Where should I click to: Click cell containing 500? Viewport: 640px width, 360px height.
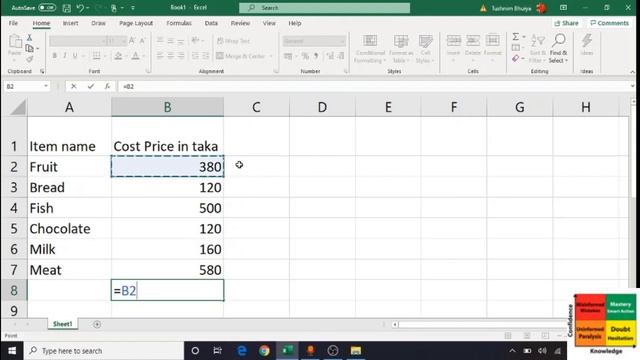point(167,208)
